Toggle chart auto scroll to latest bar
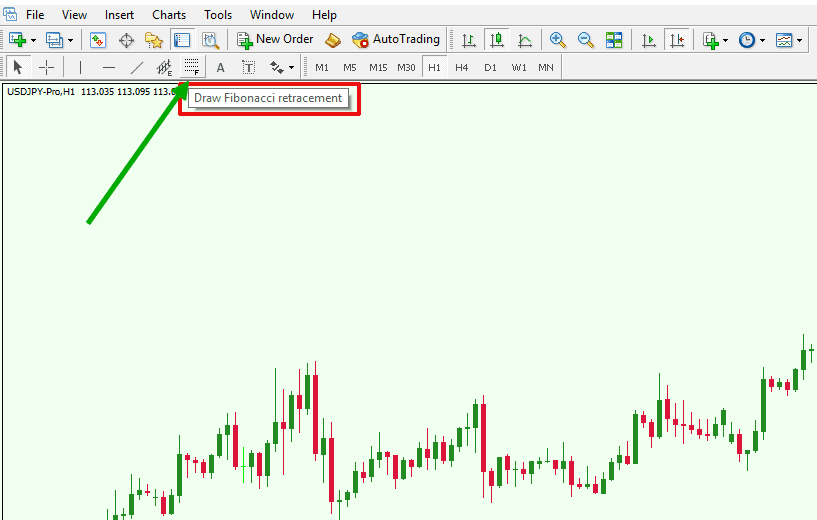The width and height of the screenshot is (817, 520). 649,40
